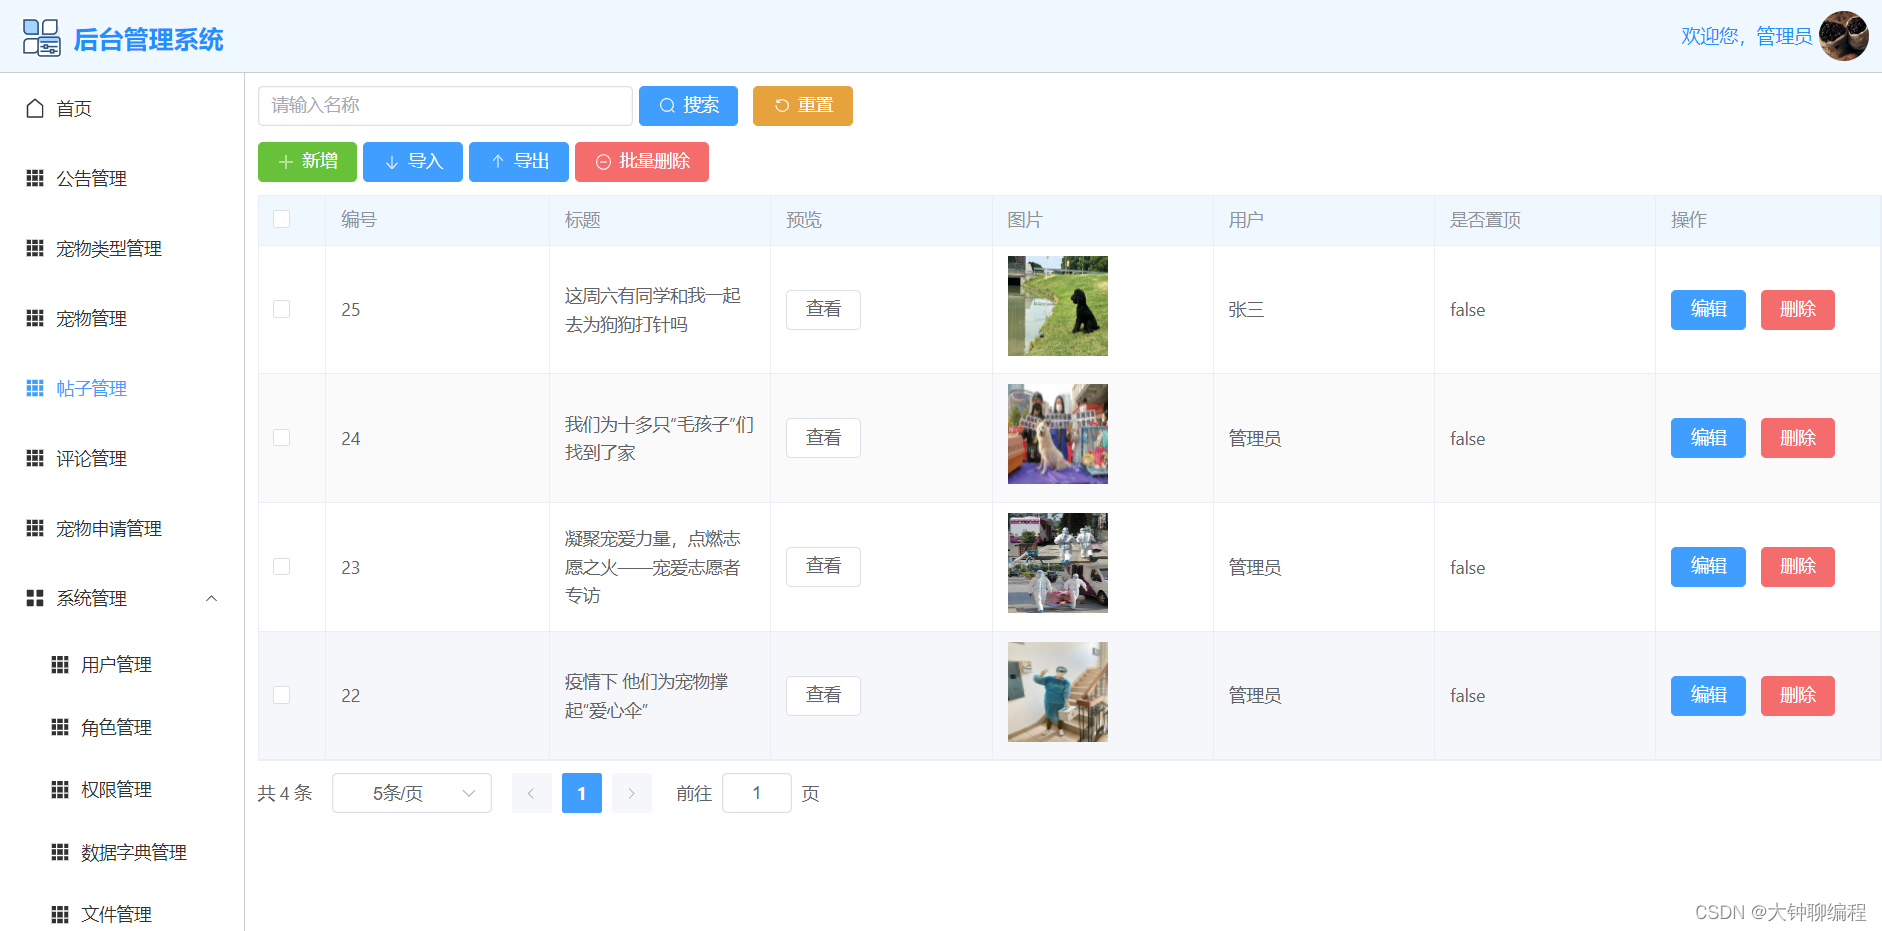The height and width of the screenshot is (931, 1882).
Task: Collapse the 系统管理 menu section
Action: pos(211,598)
